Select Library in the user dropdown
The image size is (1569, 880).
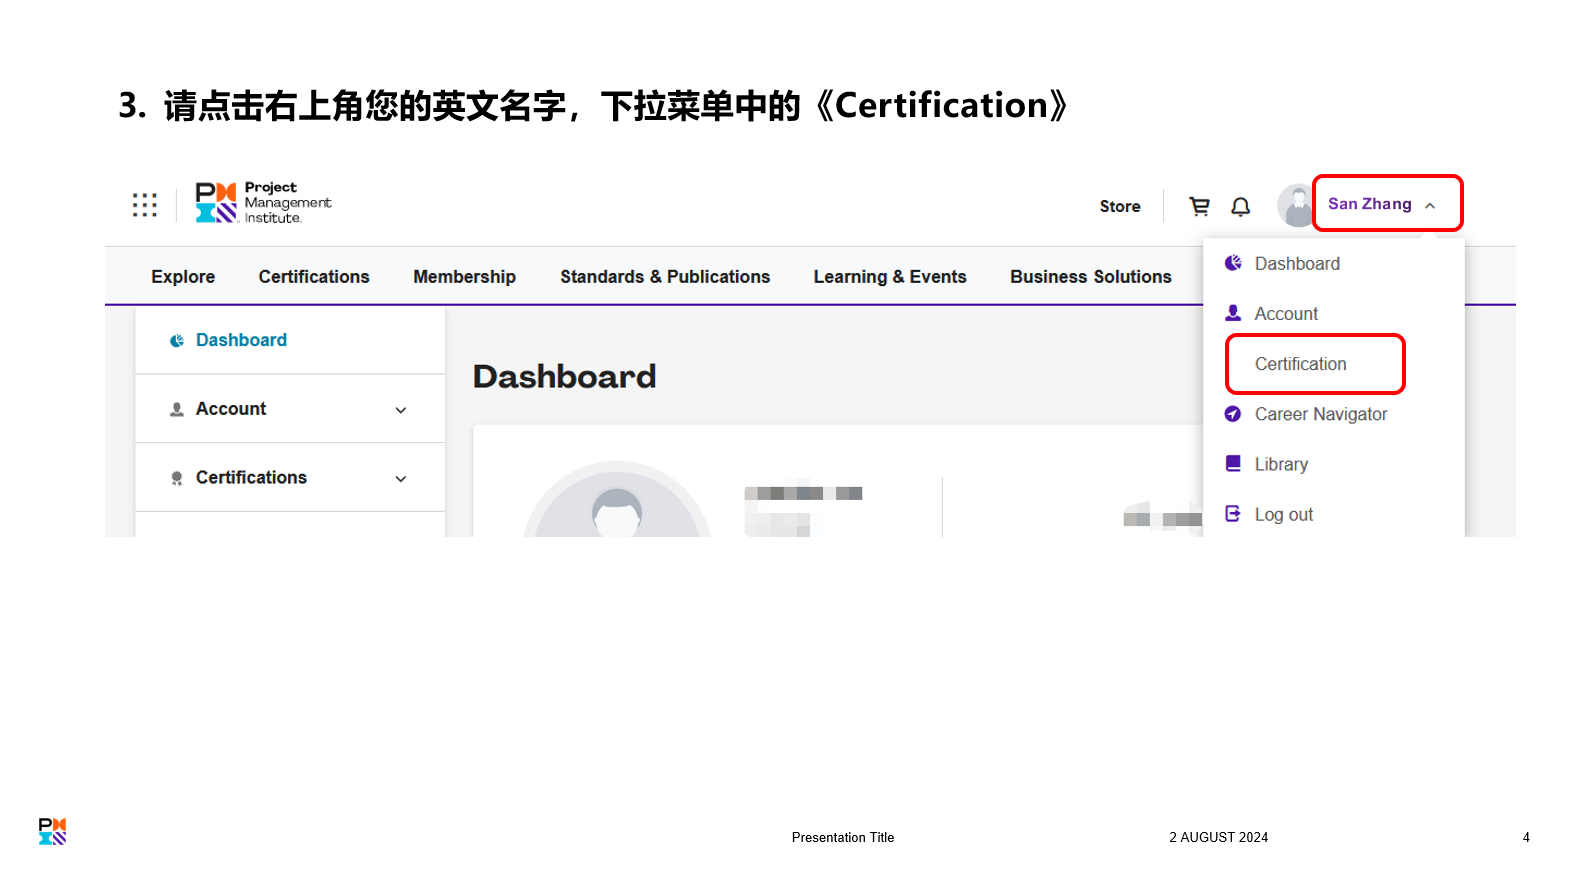pos(1281,464)
